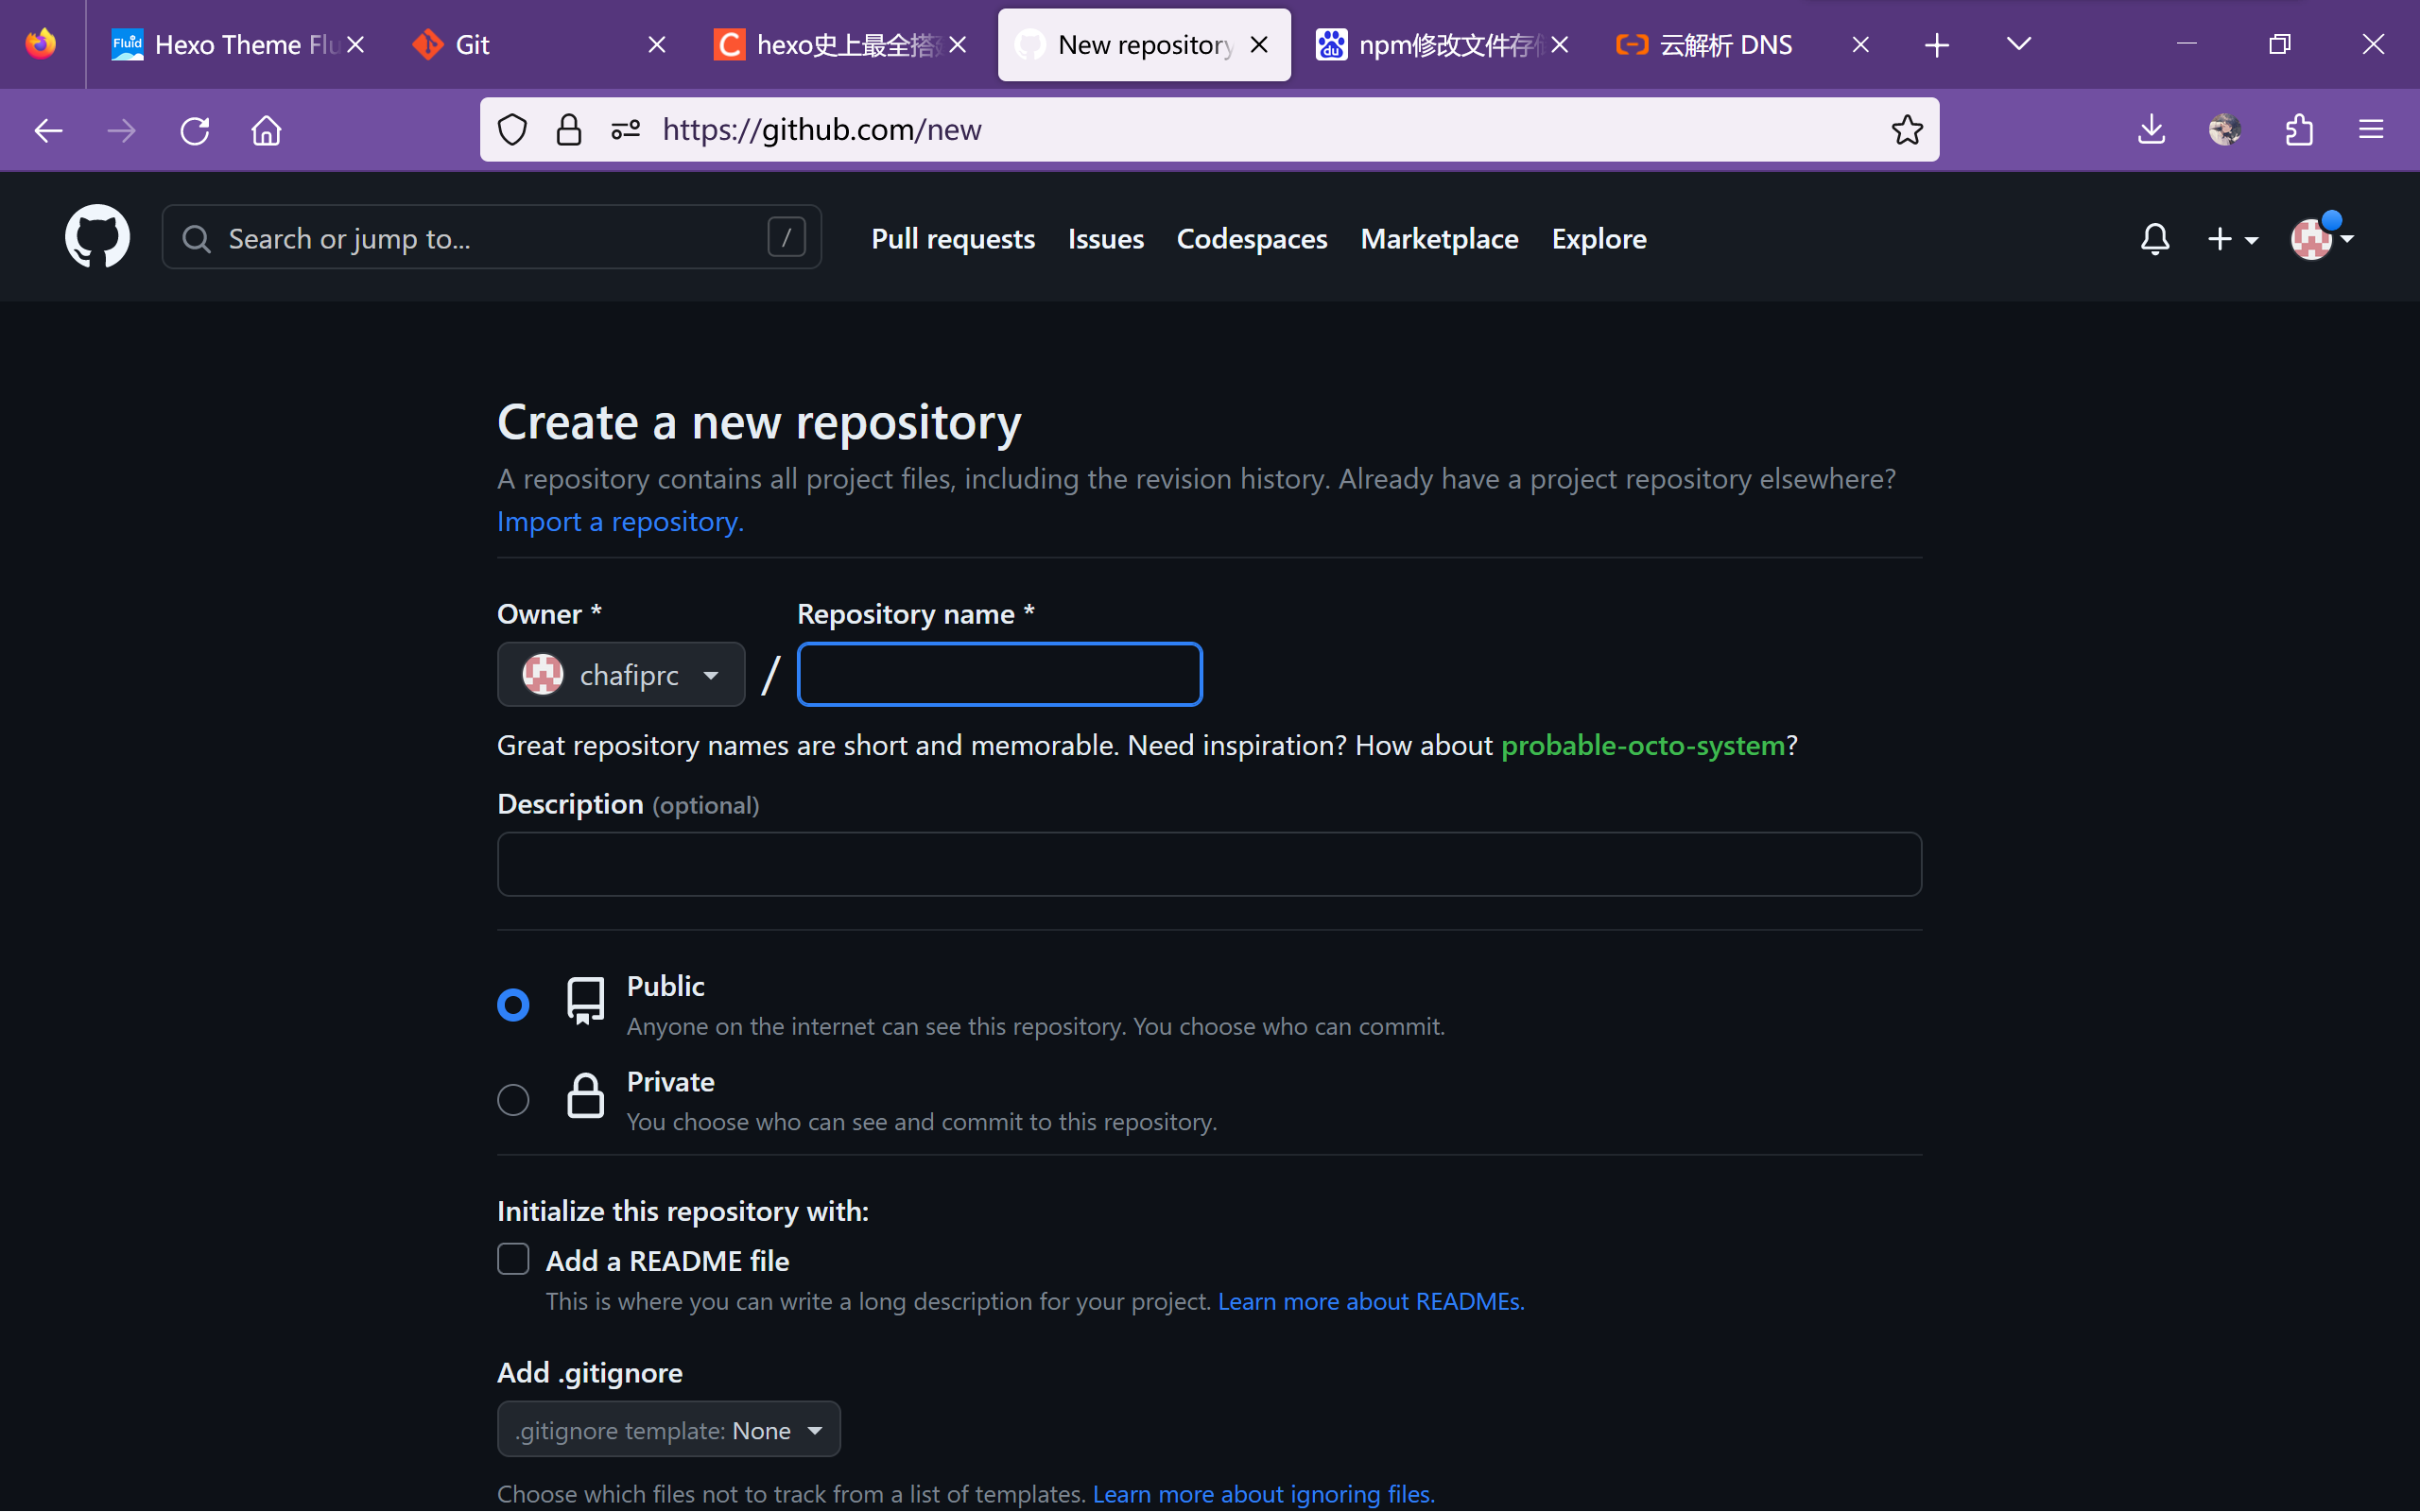
Task: Open the plus create-new dropdown
Action: (x=2232, y=239)
